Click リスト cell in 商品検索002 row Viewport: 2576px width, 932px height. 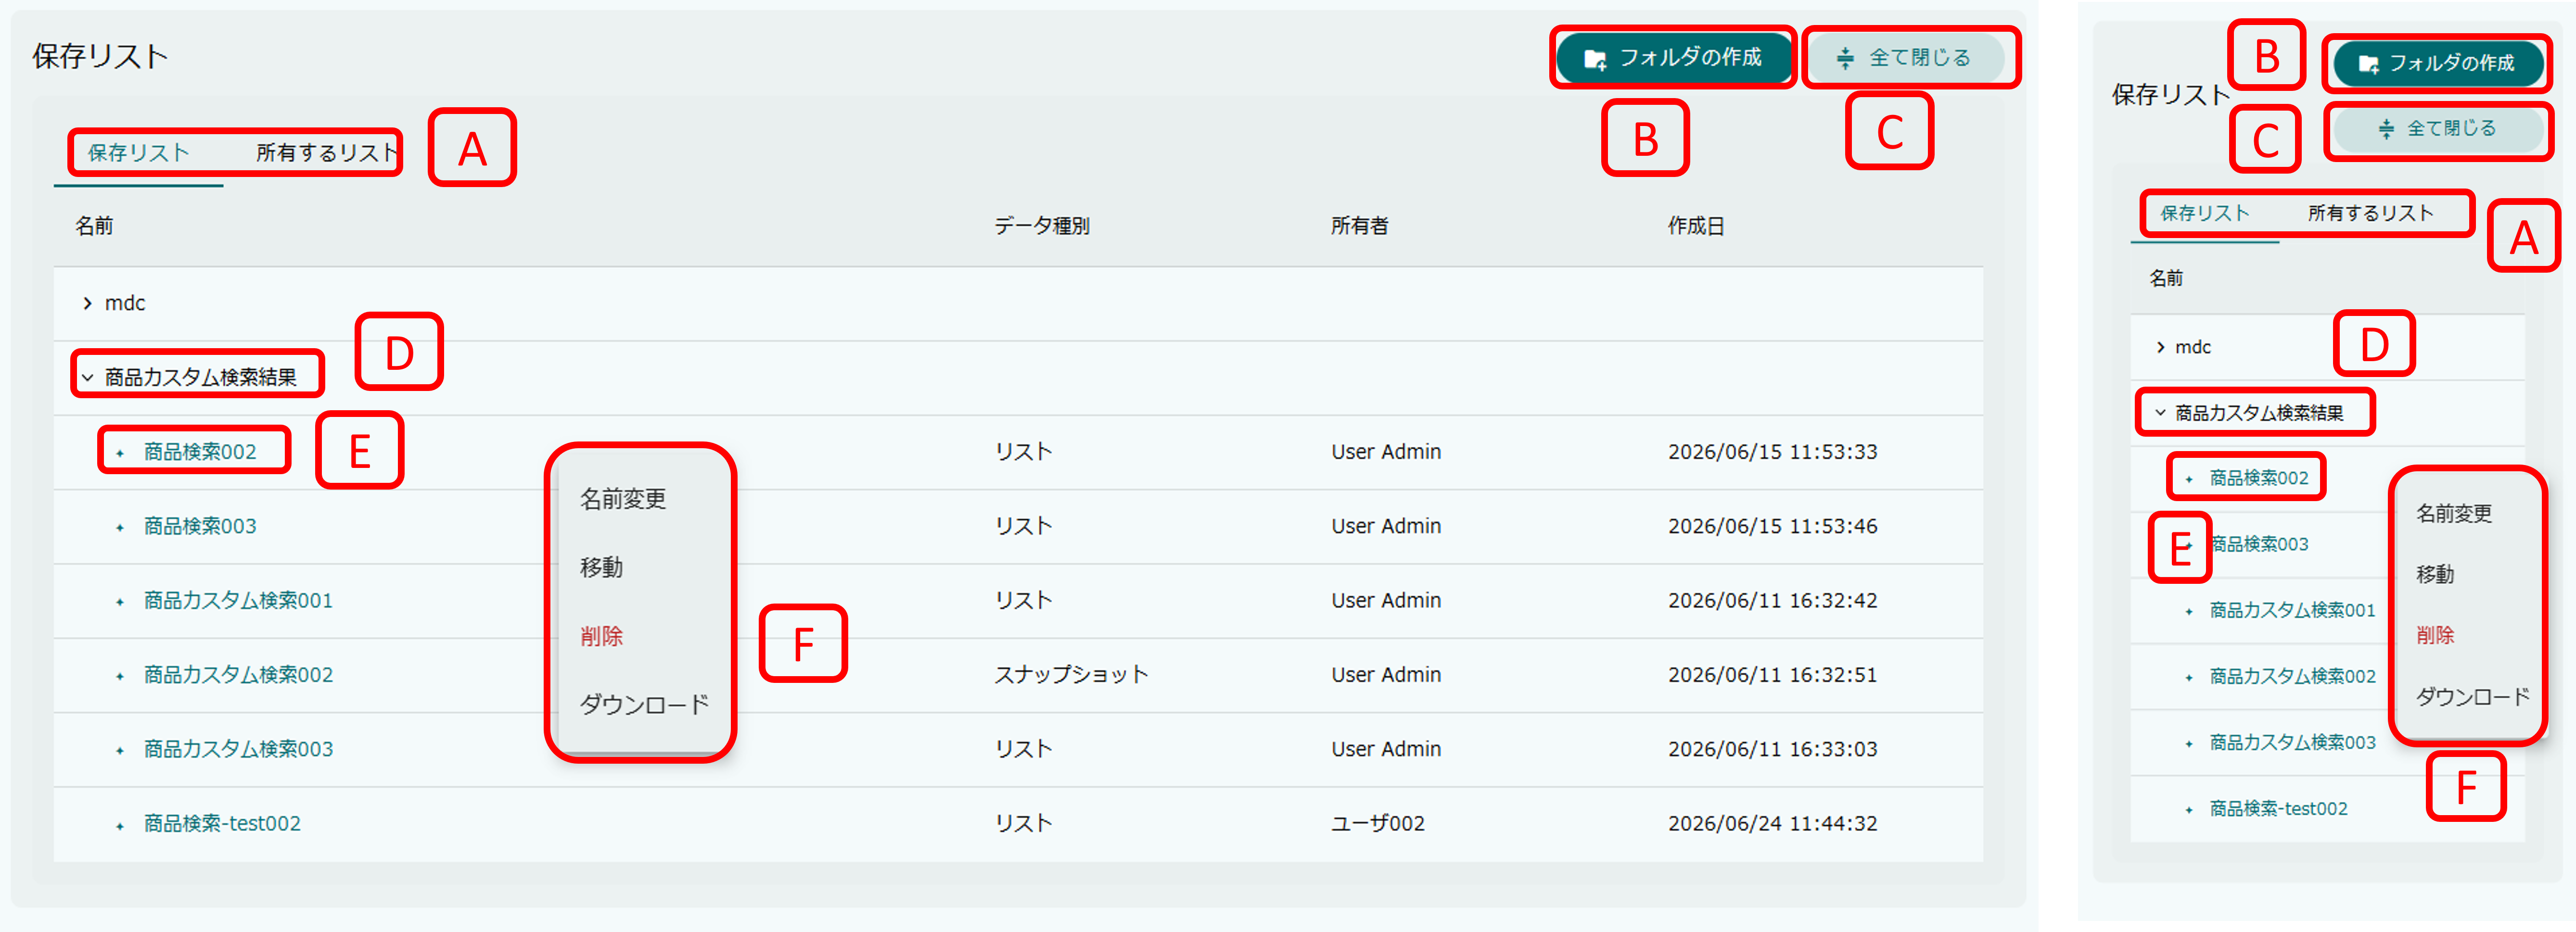point(1023,452)
